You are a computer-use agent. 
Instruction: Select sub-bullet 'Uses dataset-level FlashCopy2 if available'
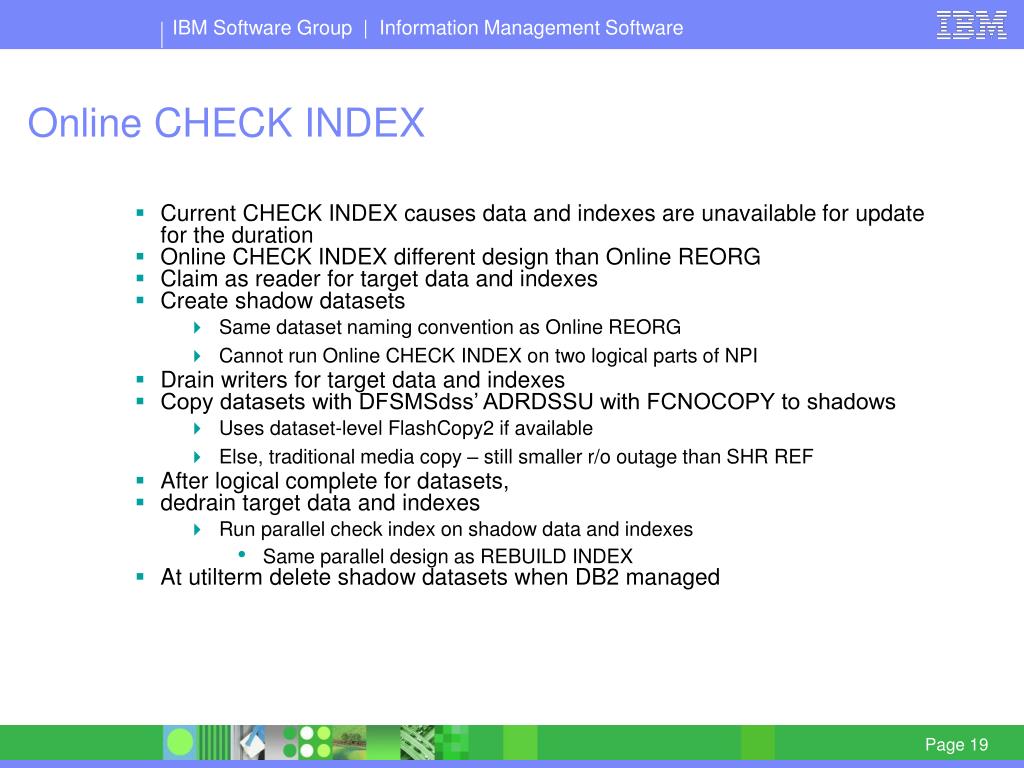tap(406, 428)
